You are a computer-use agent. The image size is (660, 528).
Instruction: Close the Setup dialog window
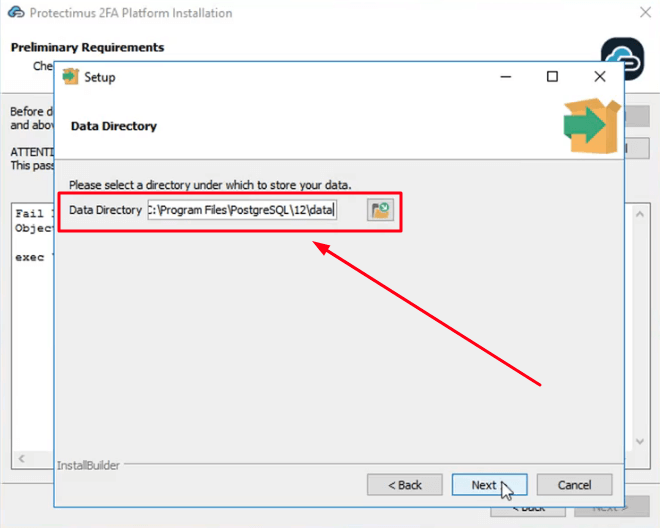click(600, 77)
